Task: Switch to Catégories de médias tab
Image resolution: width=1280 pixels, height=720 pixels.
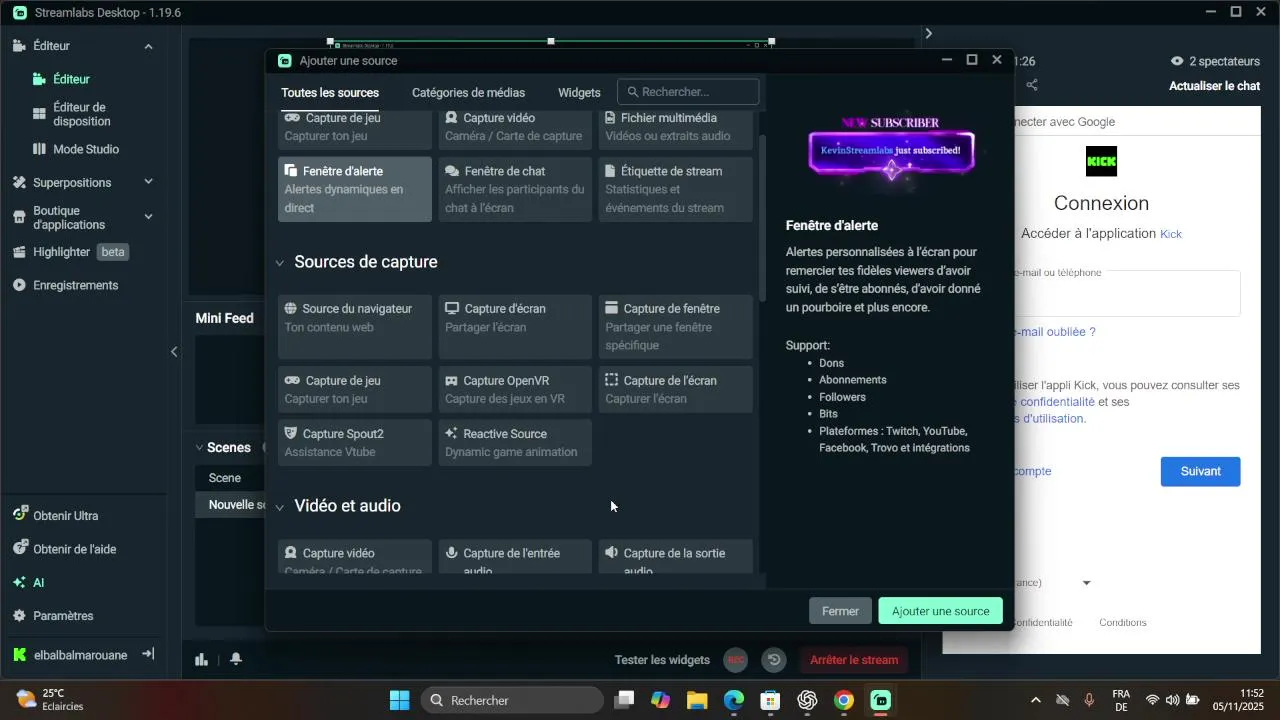Action: click(x=468, y=92)
